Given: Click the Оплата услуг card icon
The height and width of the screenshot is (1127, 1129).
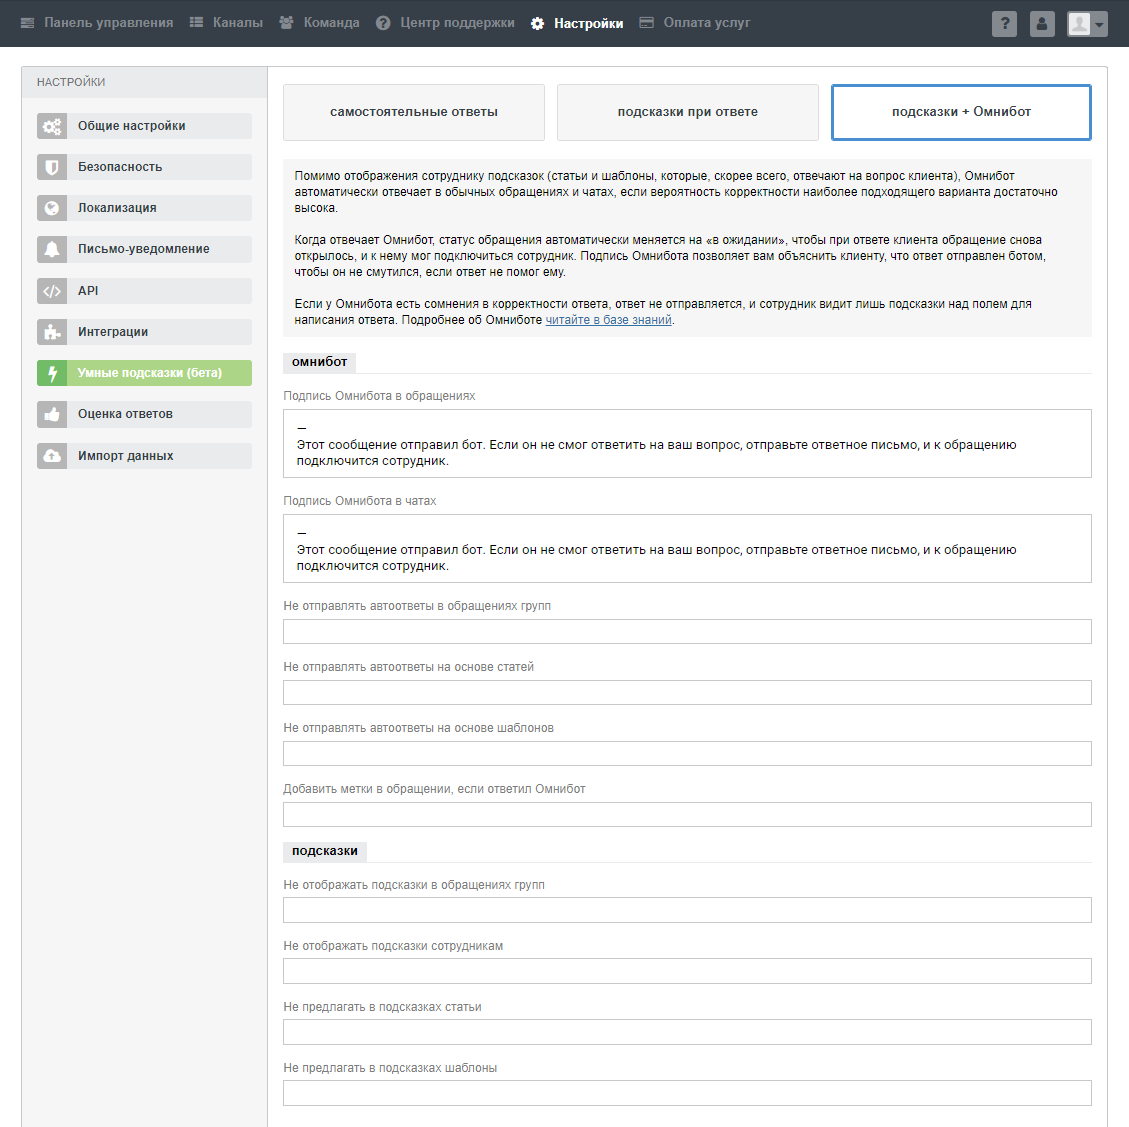Looking at the screenshot, I should coord(647,23).
